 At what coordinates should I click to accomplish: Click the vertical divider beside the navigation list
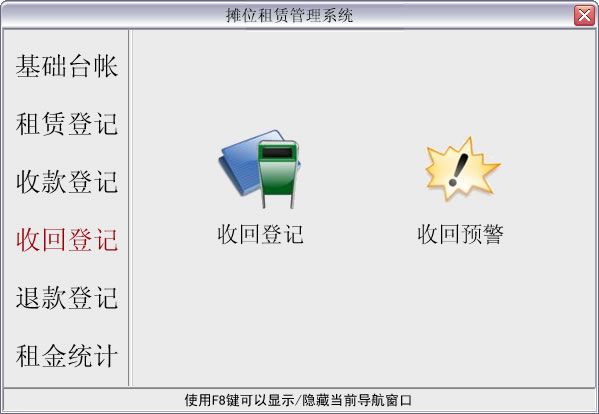(x=129, y=208)
